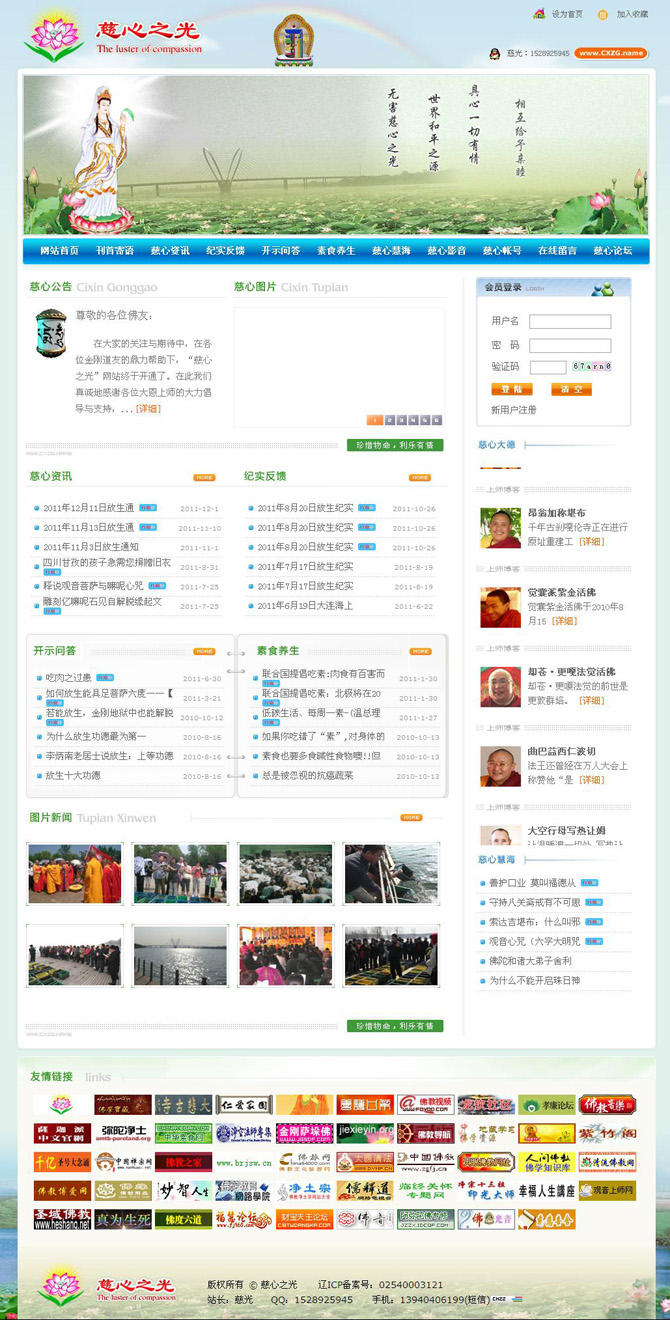Click the QQ penguin contact icon
The image size is (670, 1320).
tap(494, 53)
